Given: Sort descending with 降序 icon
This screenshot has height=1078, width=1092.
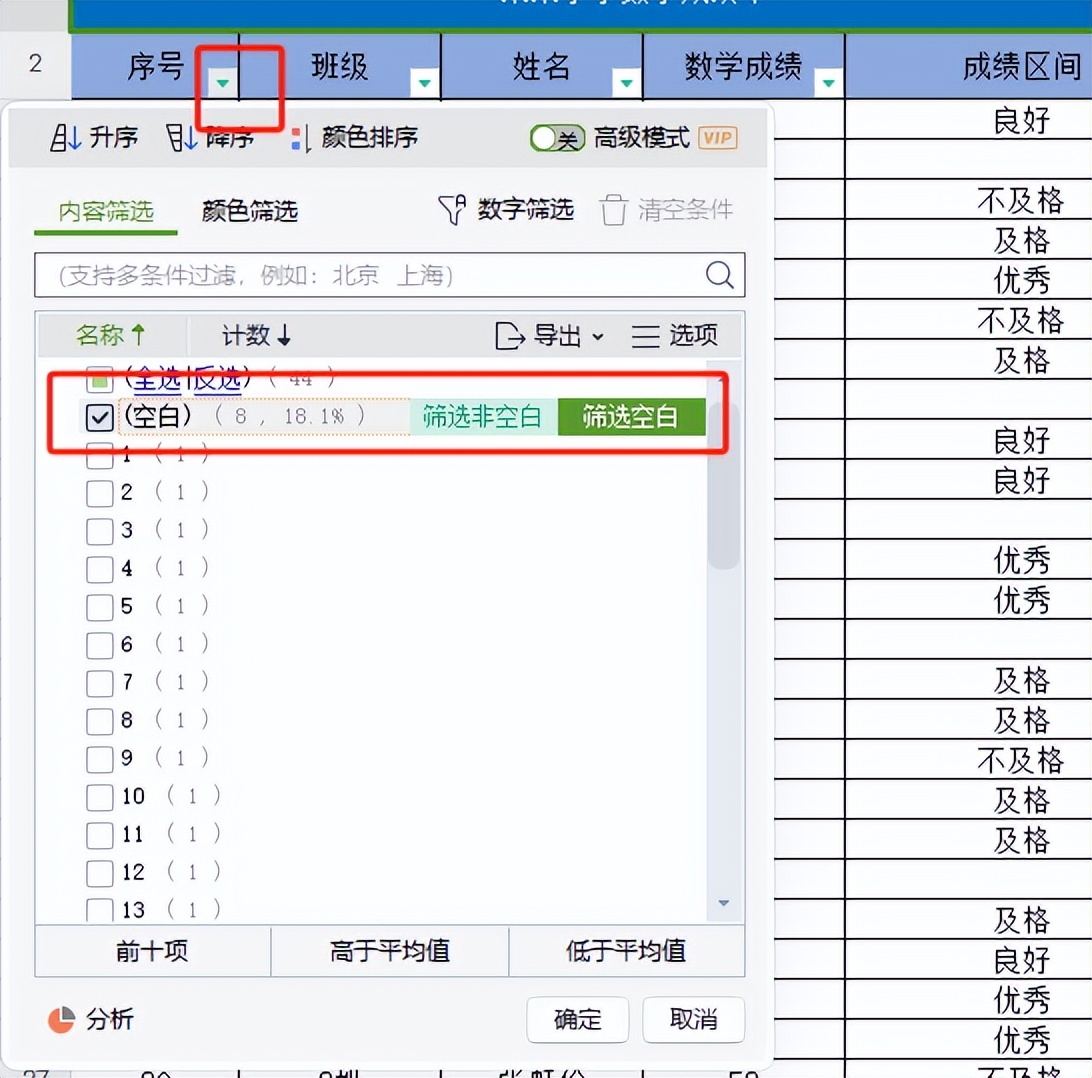Looking at the screenshot, I should coord(182,137).
